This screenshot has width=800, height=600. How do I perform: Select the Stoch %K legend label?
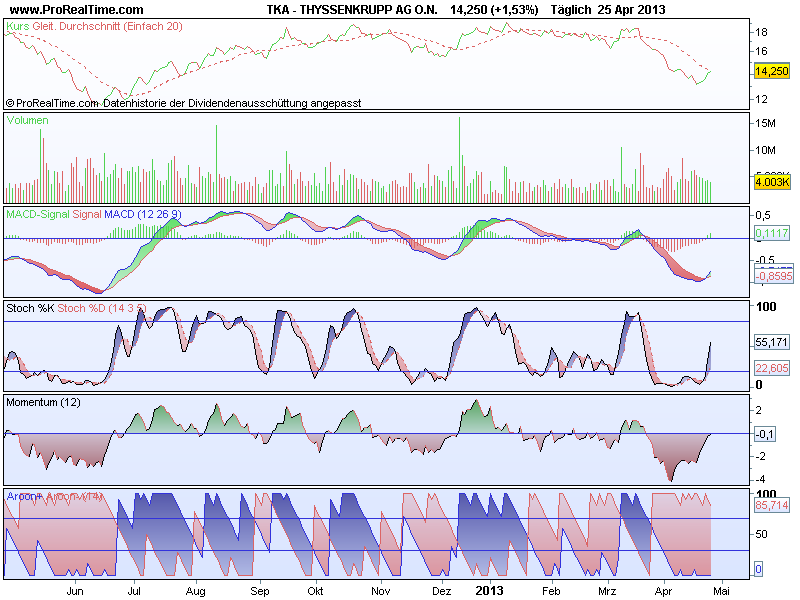[x=30, y=308]
